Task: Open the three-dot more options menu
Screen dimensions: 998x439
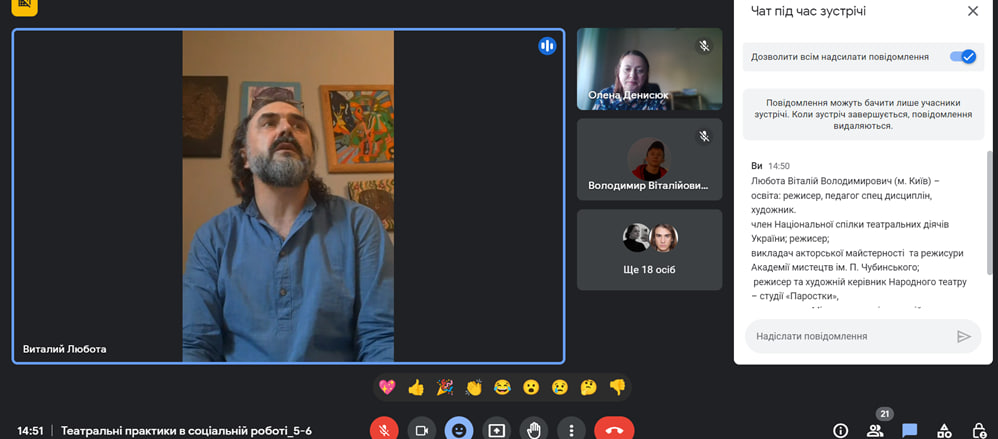Action: (x=571, y=430)
